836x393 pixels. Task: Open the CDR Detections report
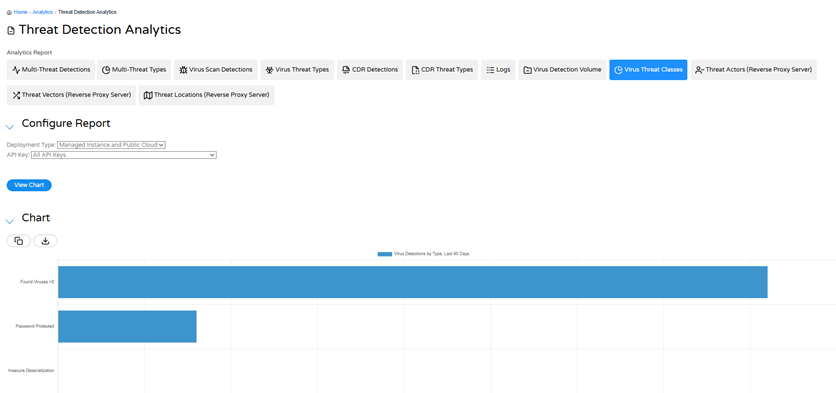click(x=369, y=70)
